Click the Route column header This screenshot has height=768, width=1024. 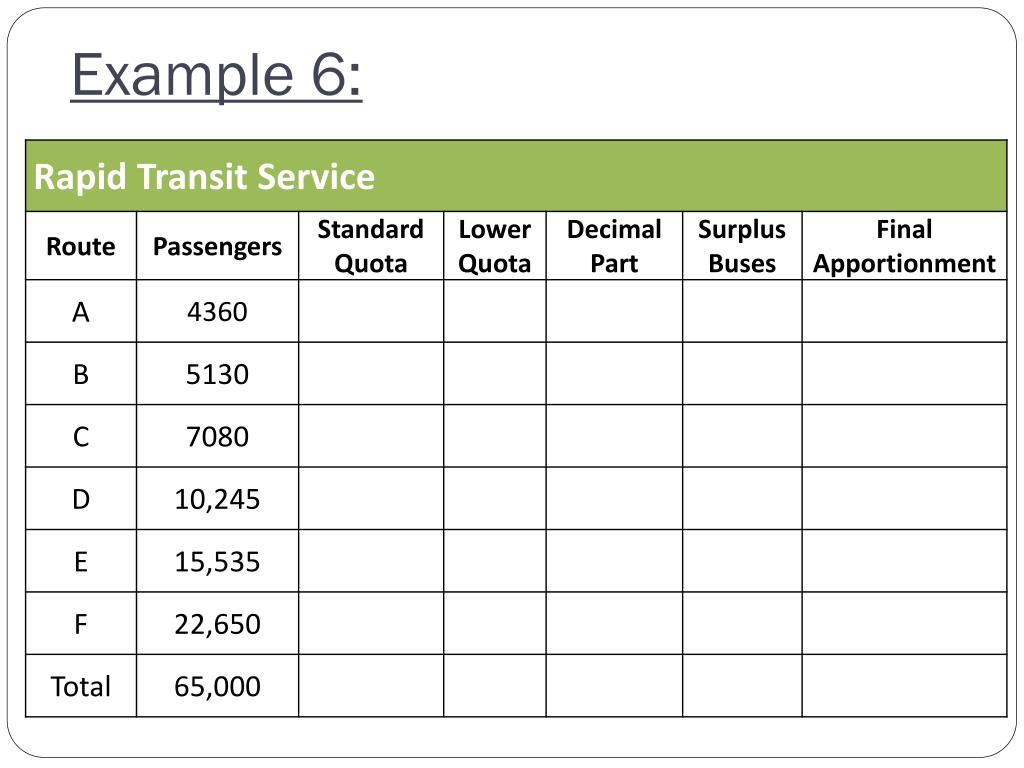click(x=81, y=246)
